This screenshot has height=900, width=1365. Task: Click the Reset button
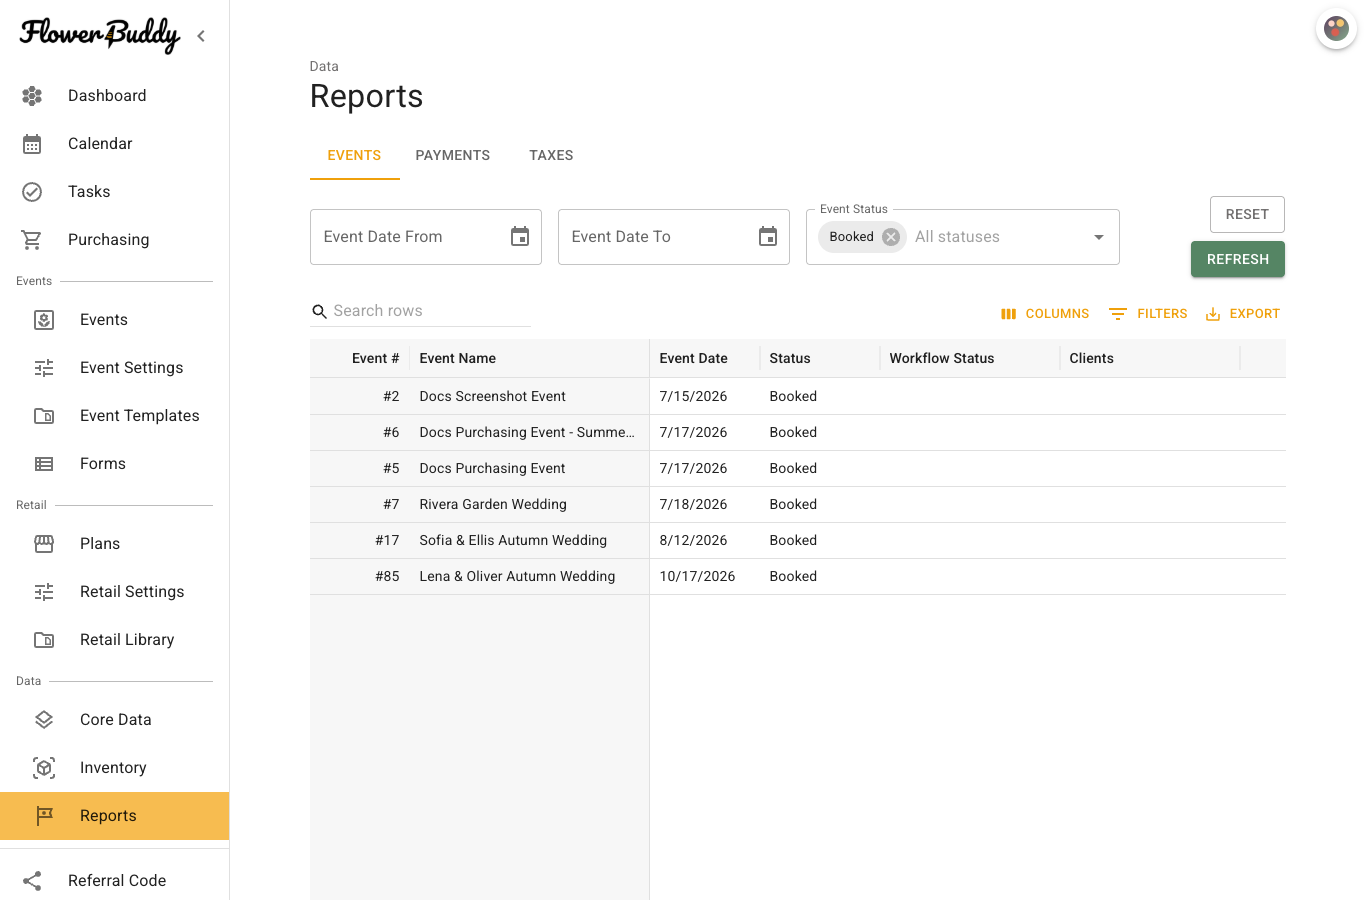(1247, 215)
